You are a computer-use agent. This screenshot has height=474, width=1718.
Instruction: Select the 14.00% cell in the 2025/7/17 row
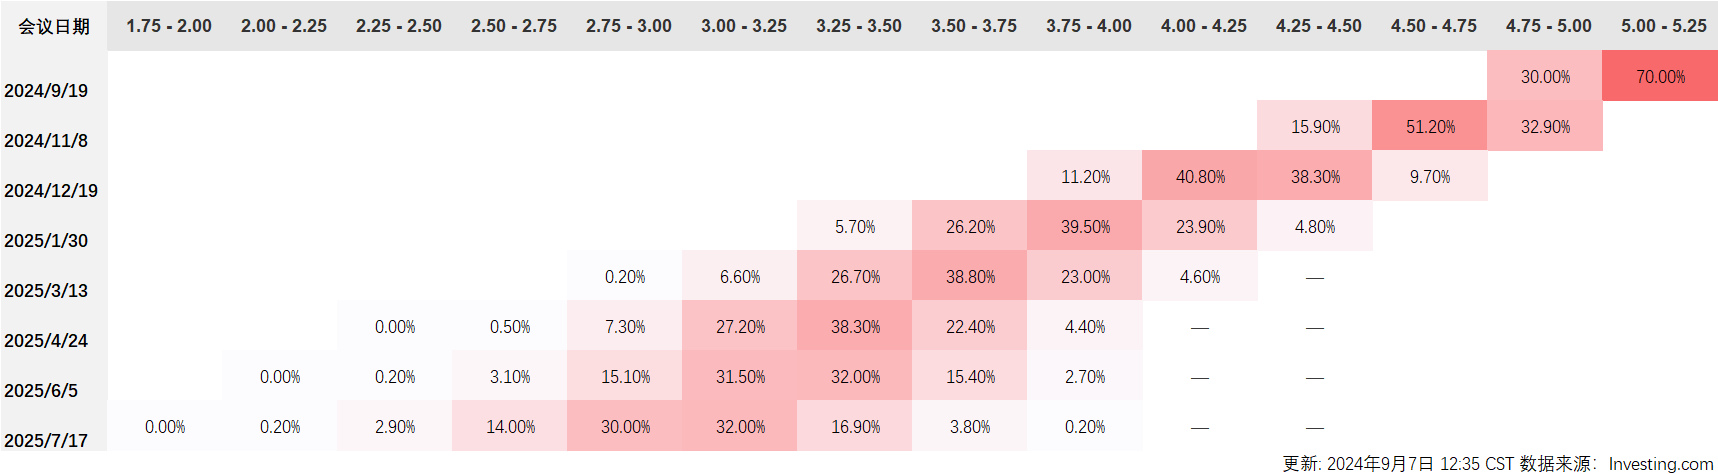coord(510,427)
